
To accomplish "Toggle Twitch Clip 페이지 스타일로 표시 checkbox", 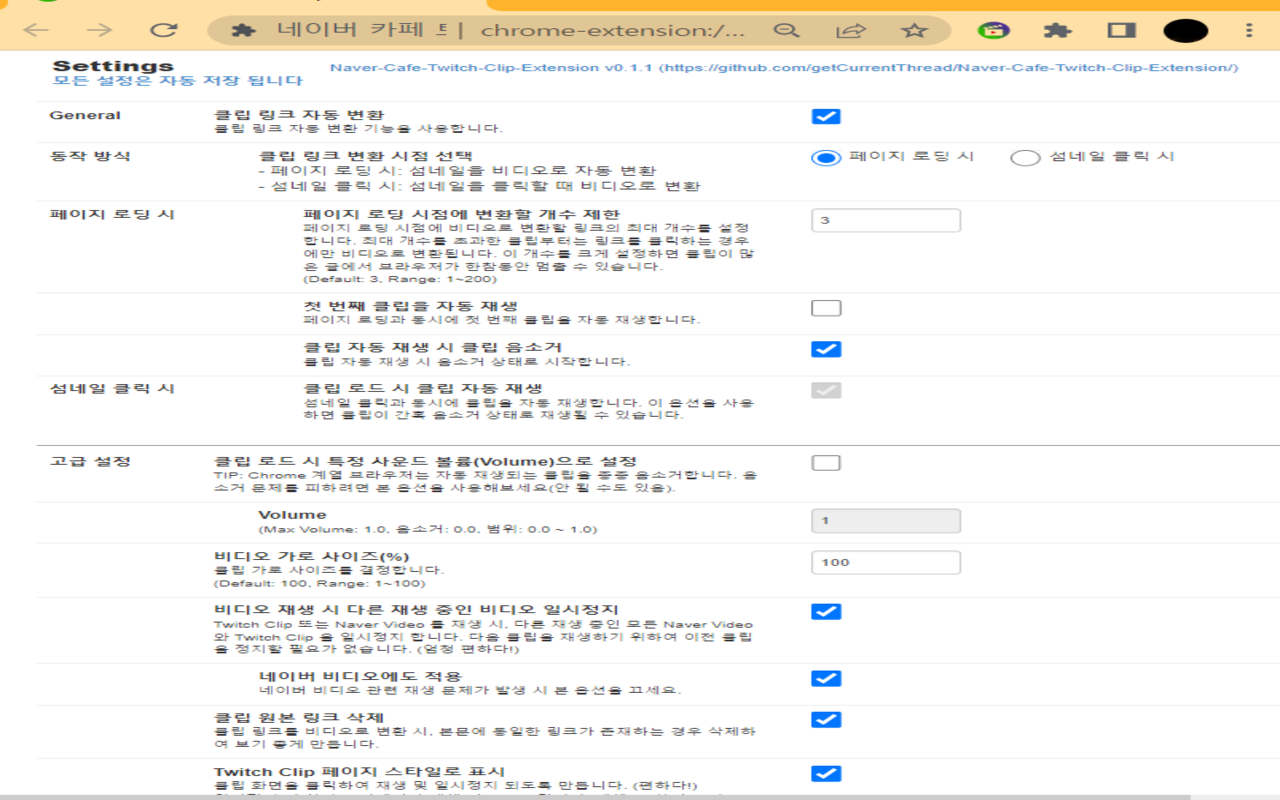I will [x=826, y=774].
